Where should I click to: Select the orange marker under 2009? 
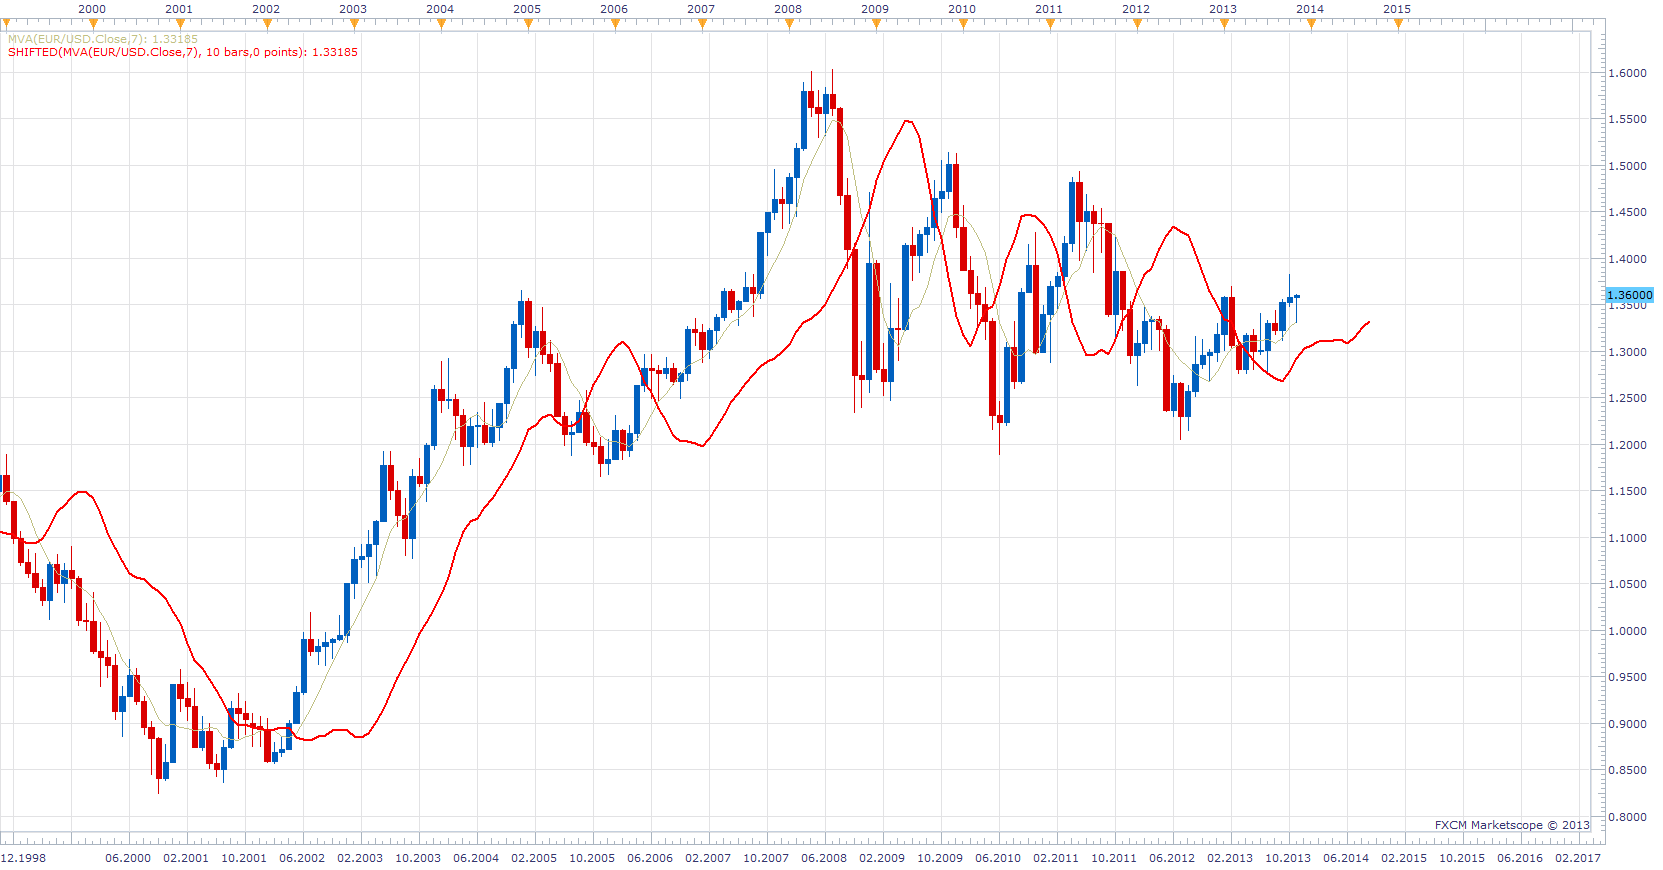pos(876,24)
